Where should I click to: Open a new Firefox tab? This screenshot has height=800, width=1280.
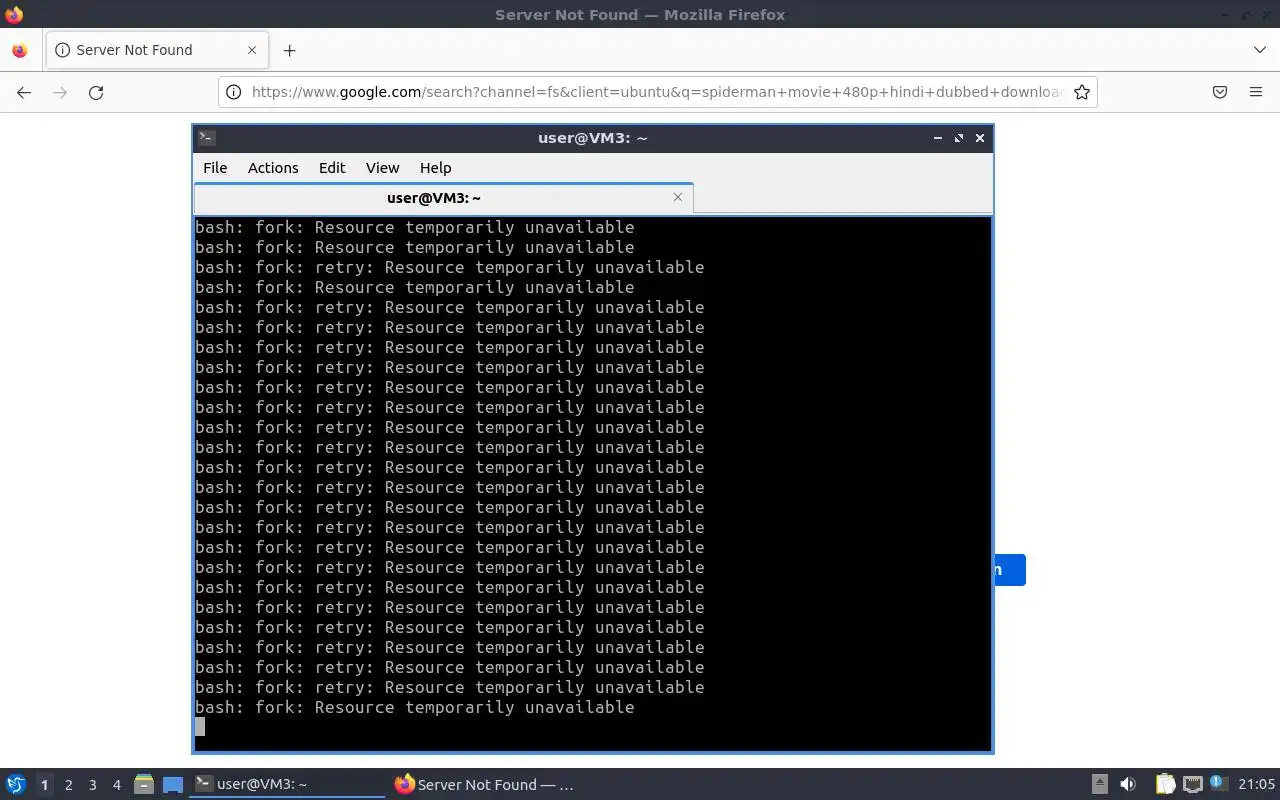(289, 50)
